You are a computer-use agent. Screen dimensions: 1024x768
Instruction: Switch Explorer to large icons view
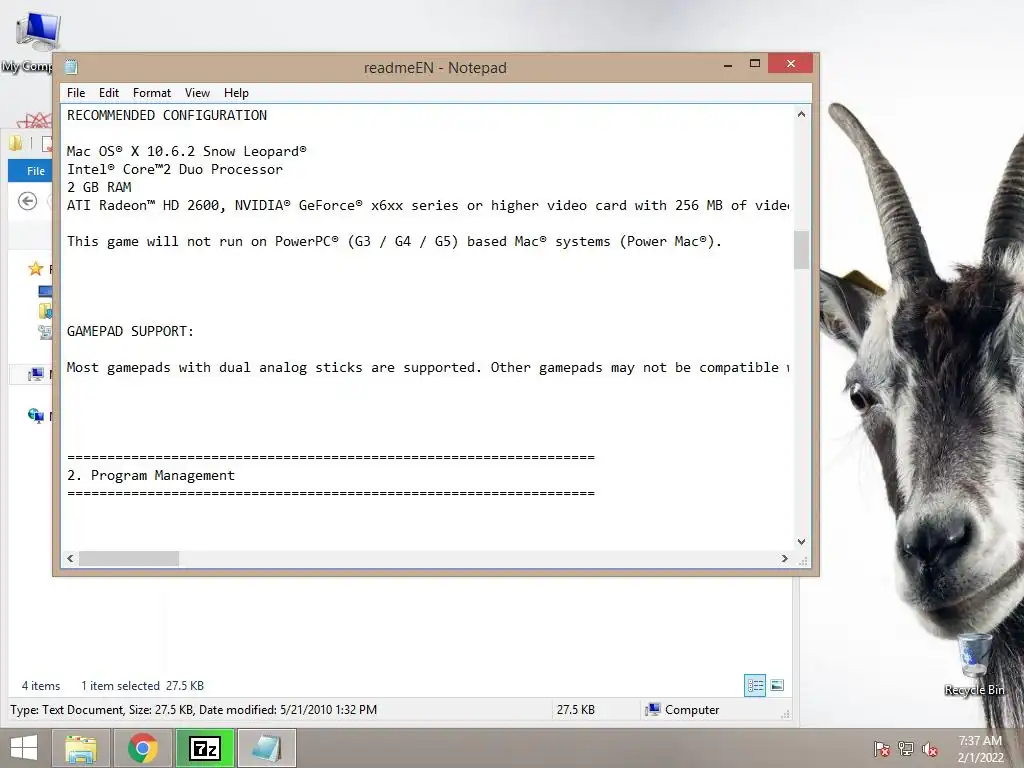[777, 685]
